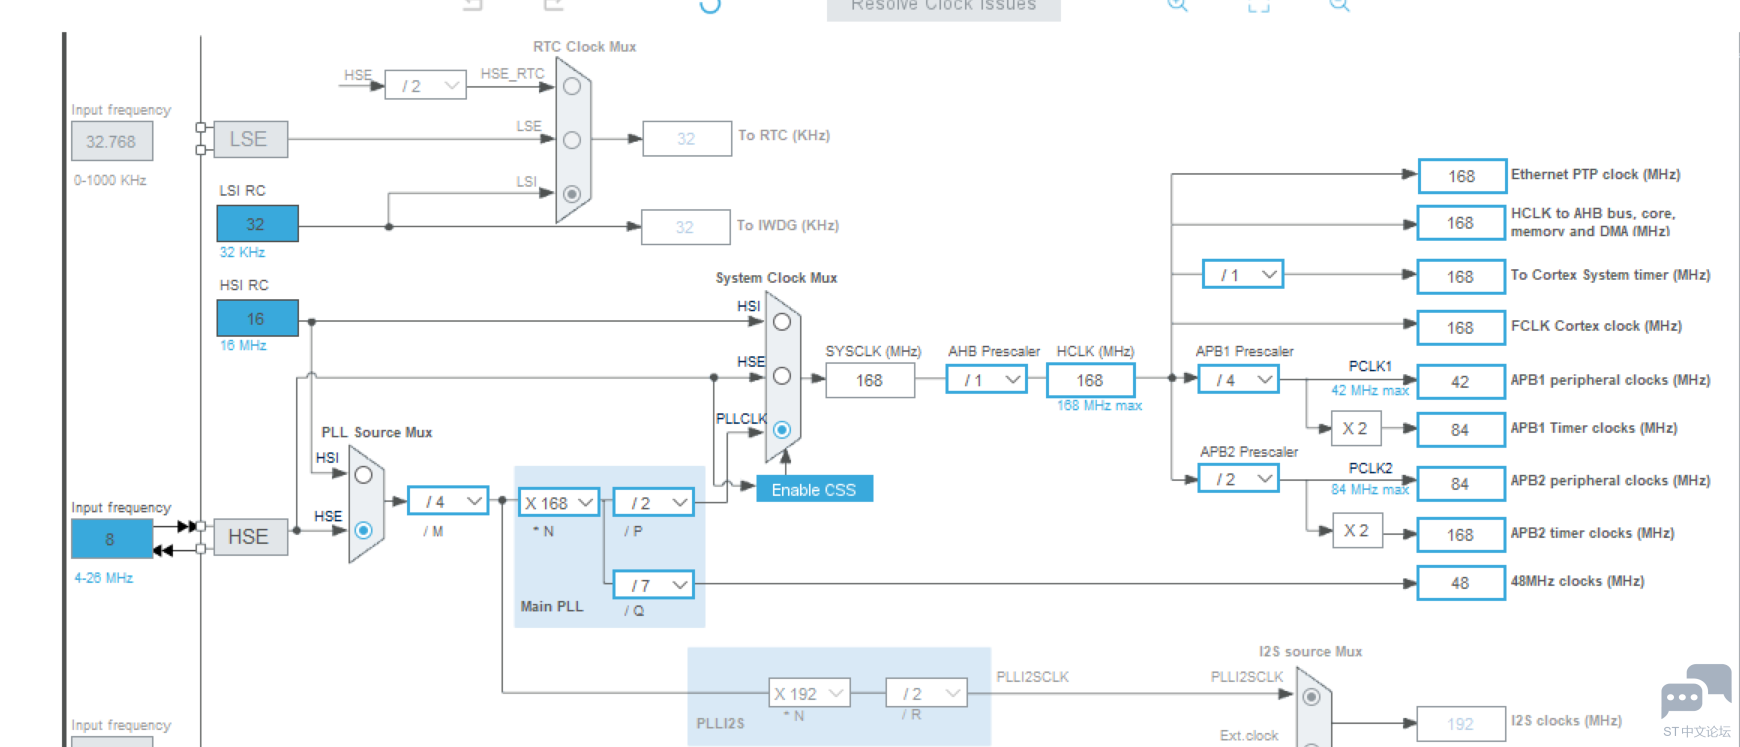This screenshot has width=1740, height=747.
Task: Open the Main PLL /Q divider dropdown
Action: click(x=654, y=585)
